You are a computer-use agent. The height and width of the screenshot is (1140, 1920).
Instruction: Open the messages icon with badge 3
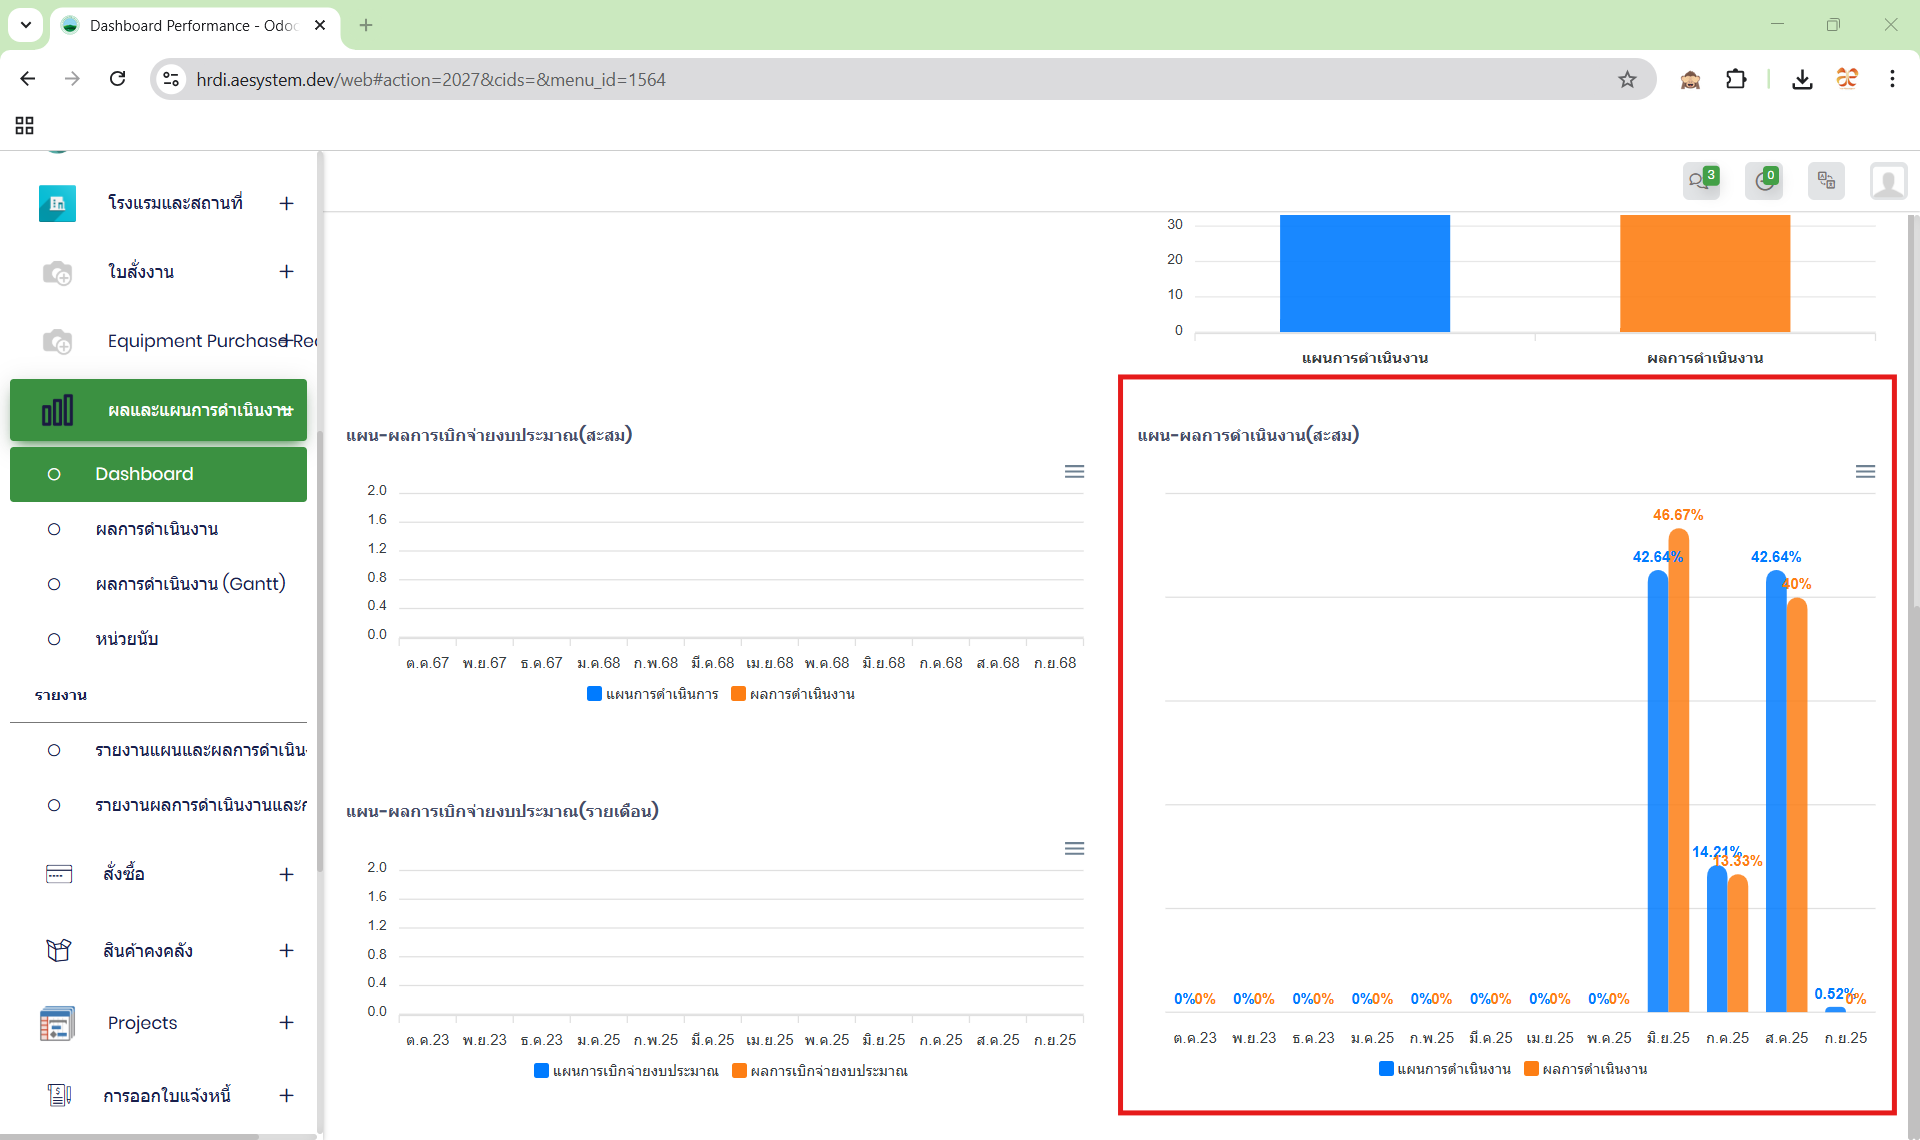click(x=1700, y=181)
